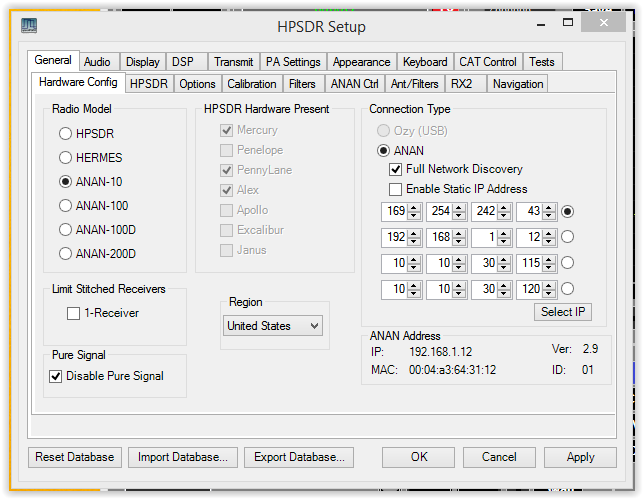Image resolution: width=643 pixels, height=499 pixels.
Task: Open the Ant/Filters sub-tab
Action: coord(415,84)
